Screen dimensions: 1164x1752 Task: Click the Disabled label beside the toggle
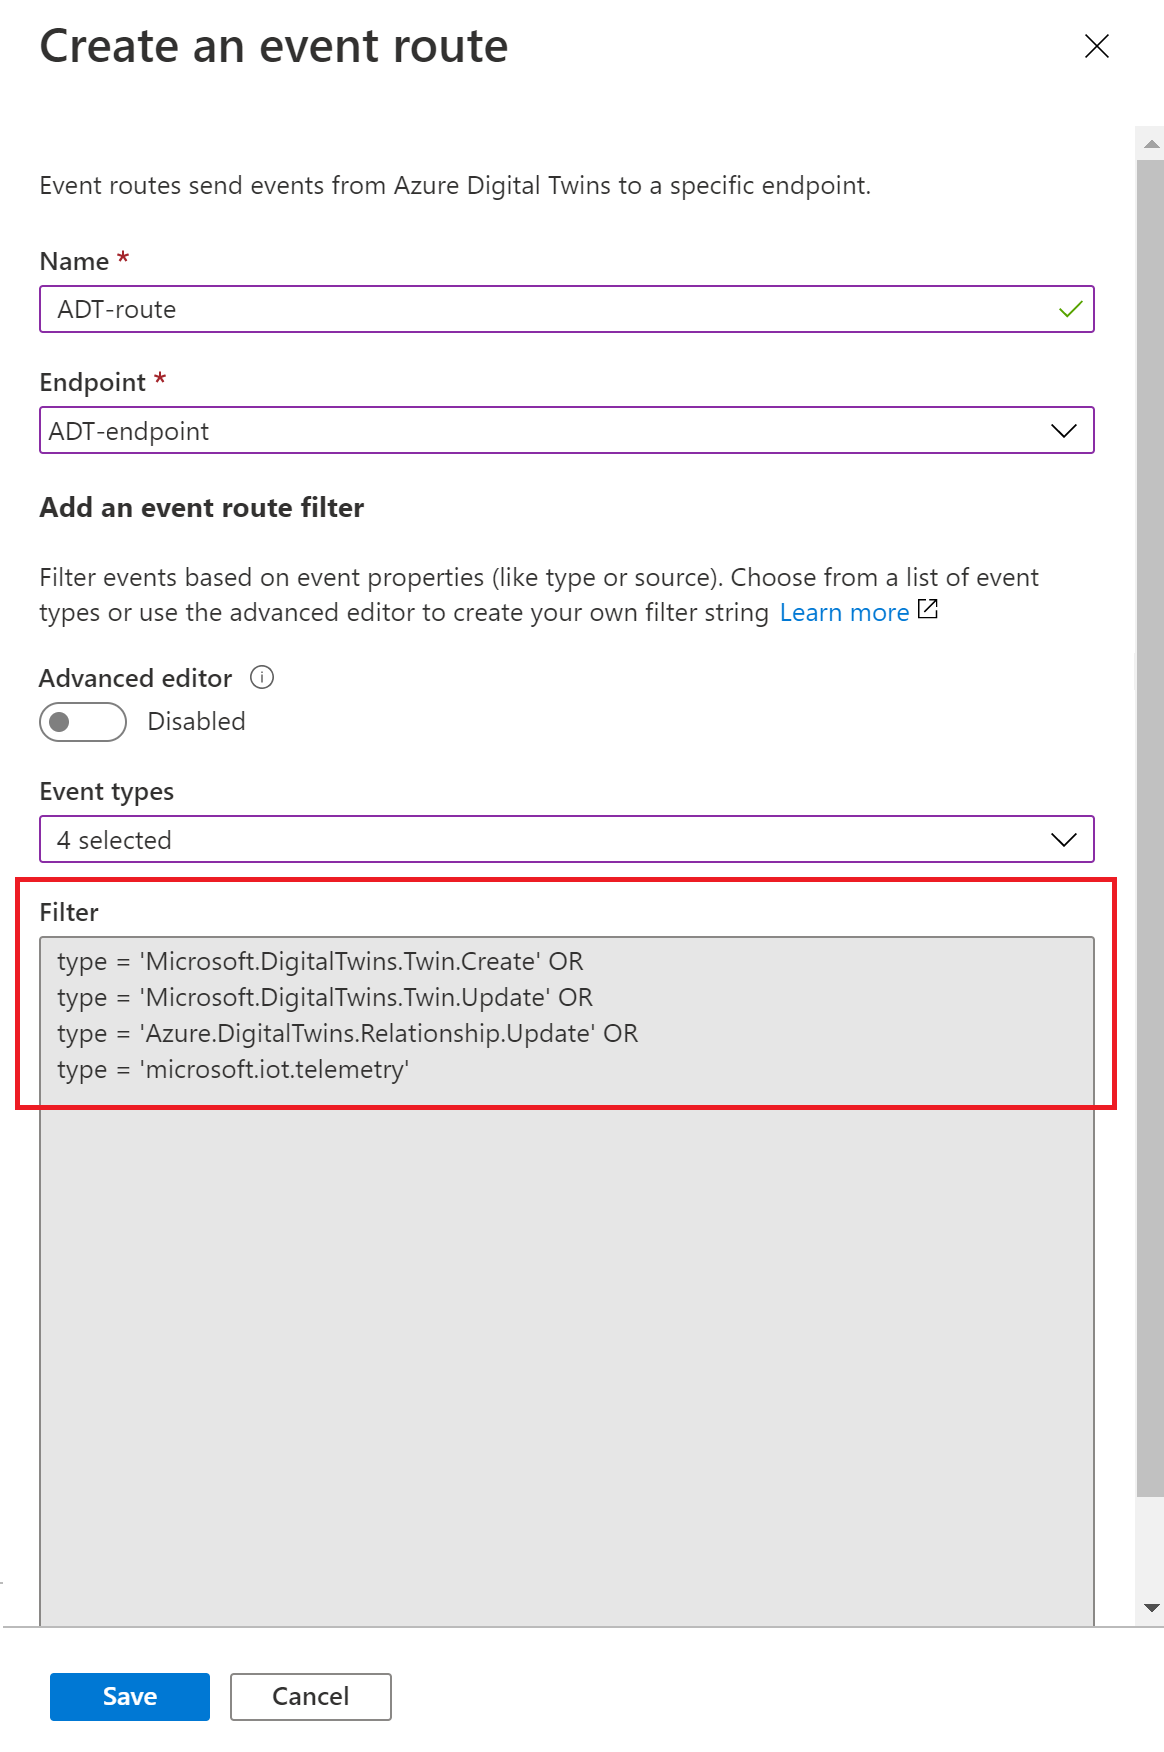196,722
